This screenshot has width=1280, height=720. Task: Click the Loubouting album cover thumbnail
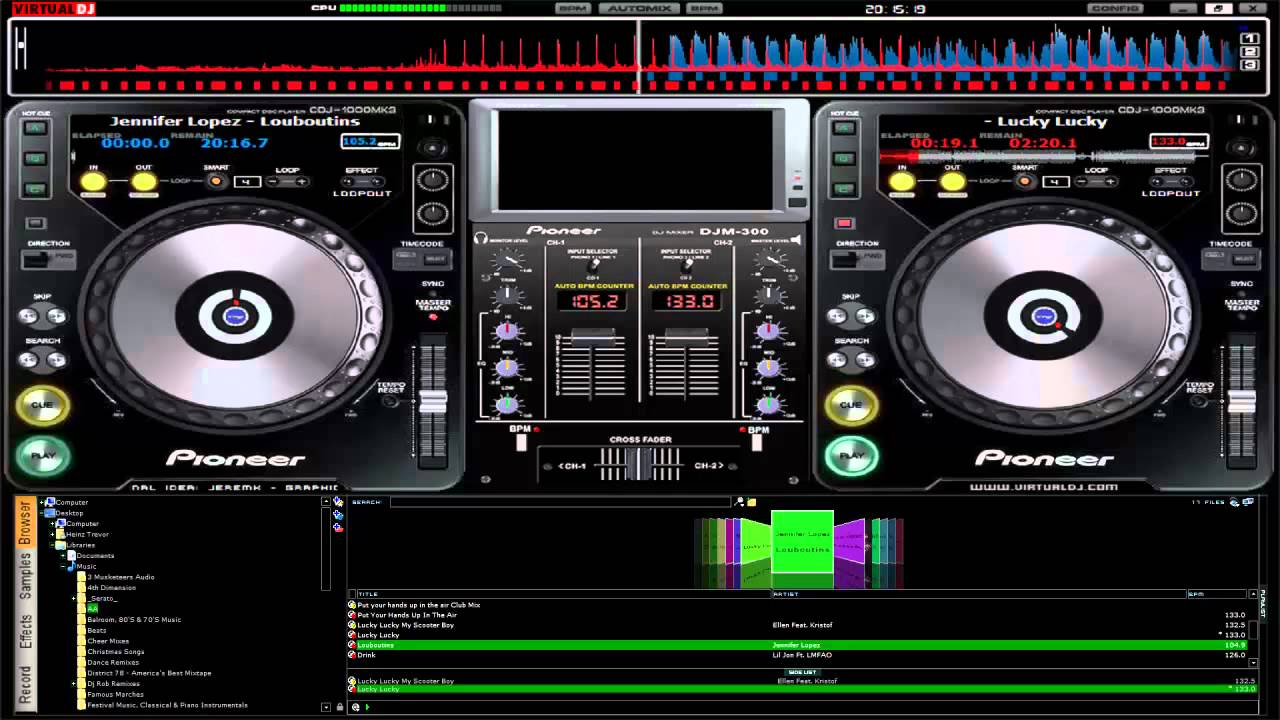tap(802, 541)
